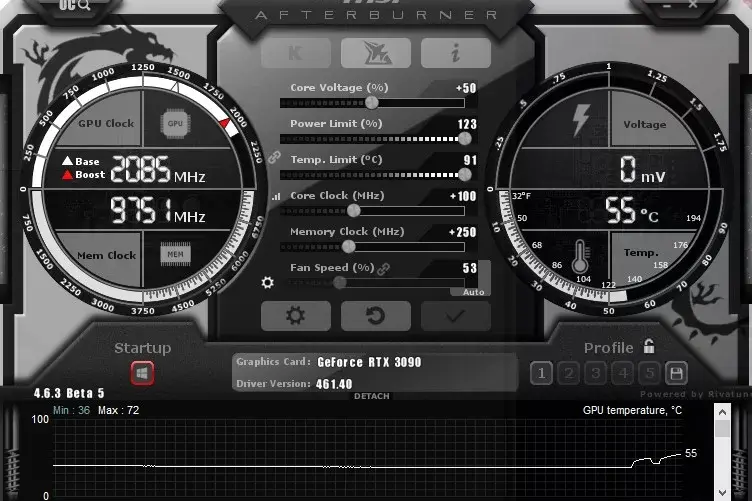Click the DETACH monitor button

tap(372, 396)
